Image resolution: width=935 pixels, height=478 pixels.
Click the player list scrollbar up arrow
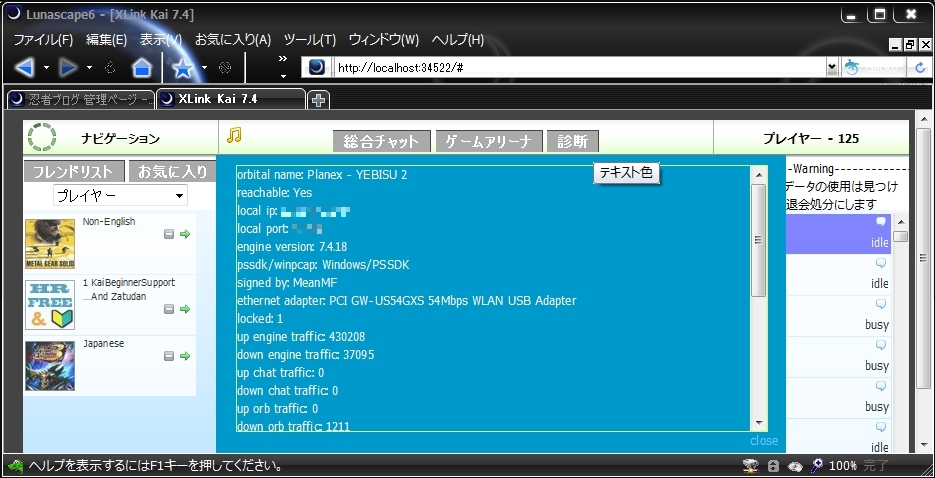point(900,222)
